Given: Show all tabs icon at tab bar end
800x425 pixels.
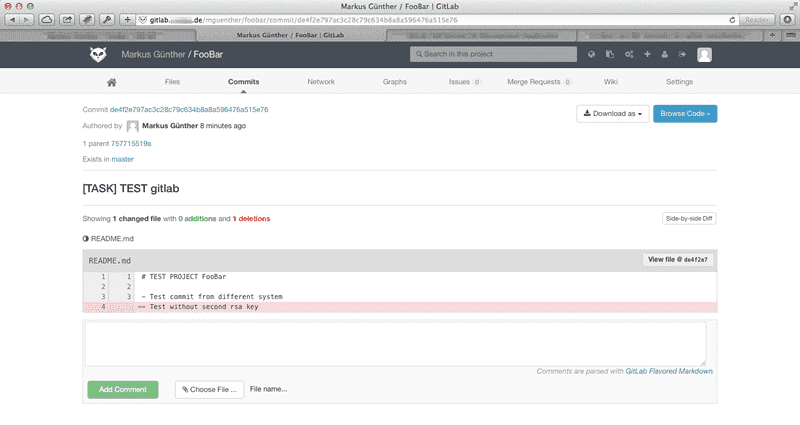Looking at the screenshot, I should click(789, 35).
